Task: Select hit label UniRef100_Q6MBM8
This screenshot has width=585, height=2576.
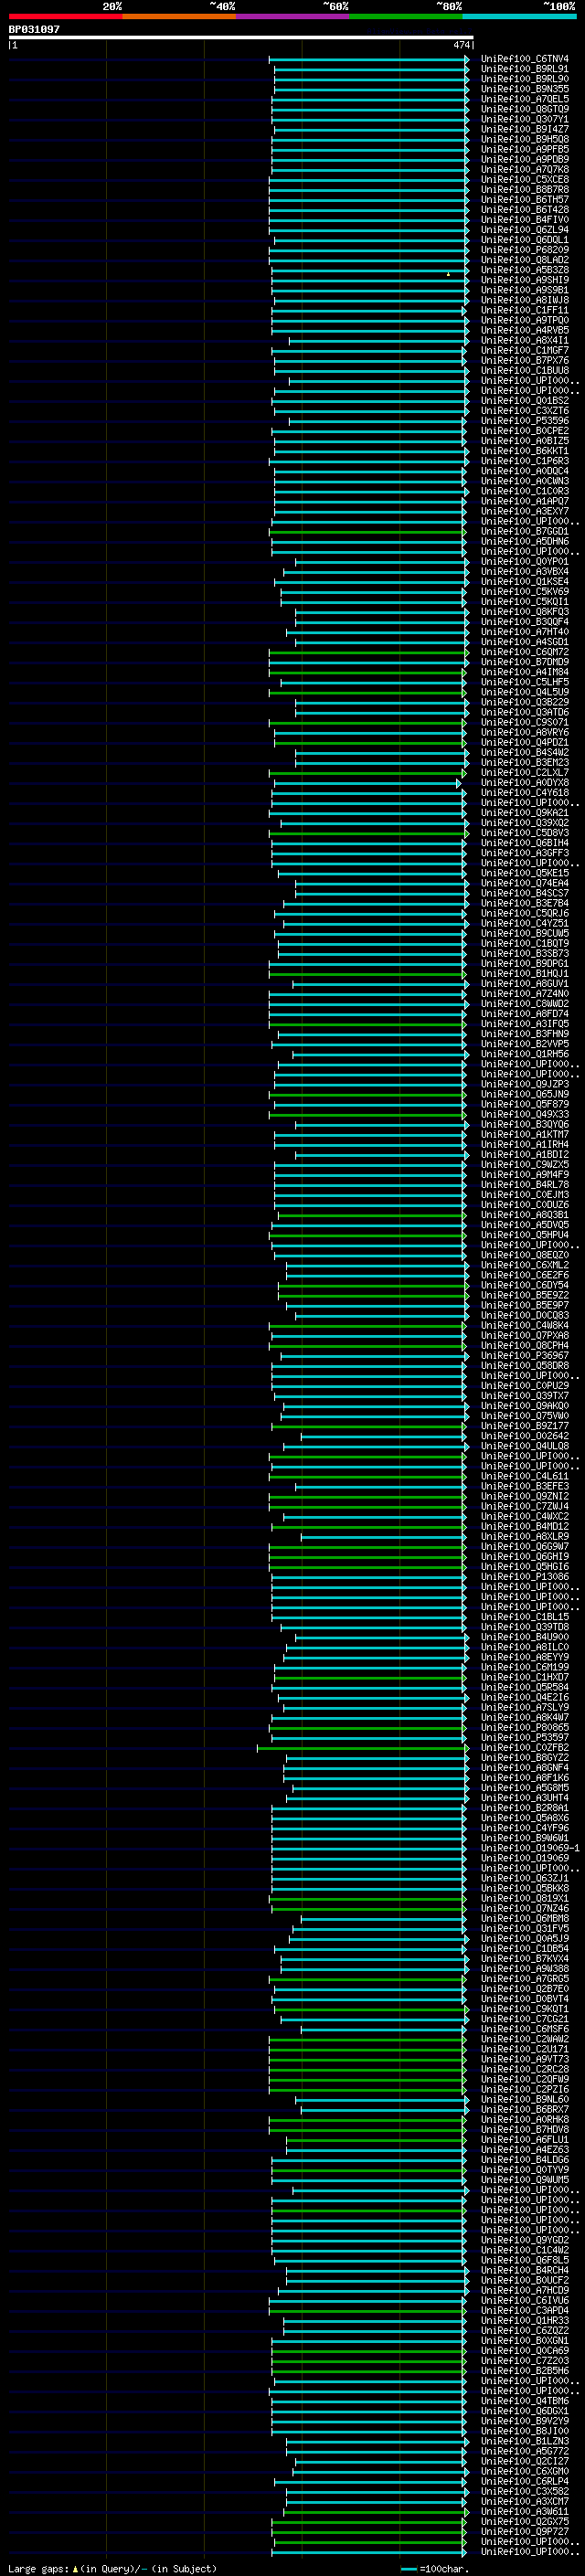Action: [x=525, y=1918]
